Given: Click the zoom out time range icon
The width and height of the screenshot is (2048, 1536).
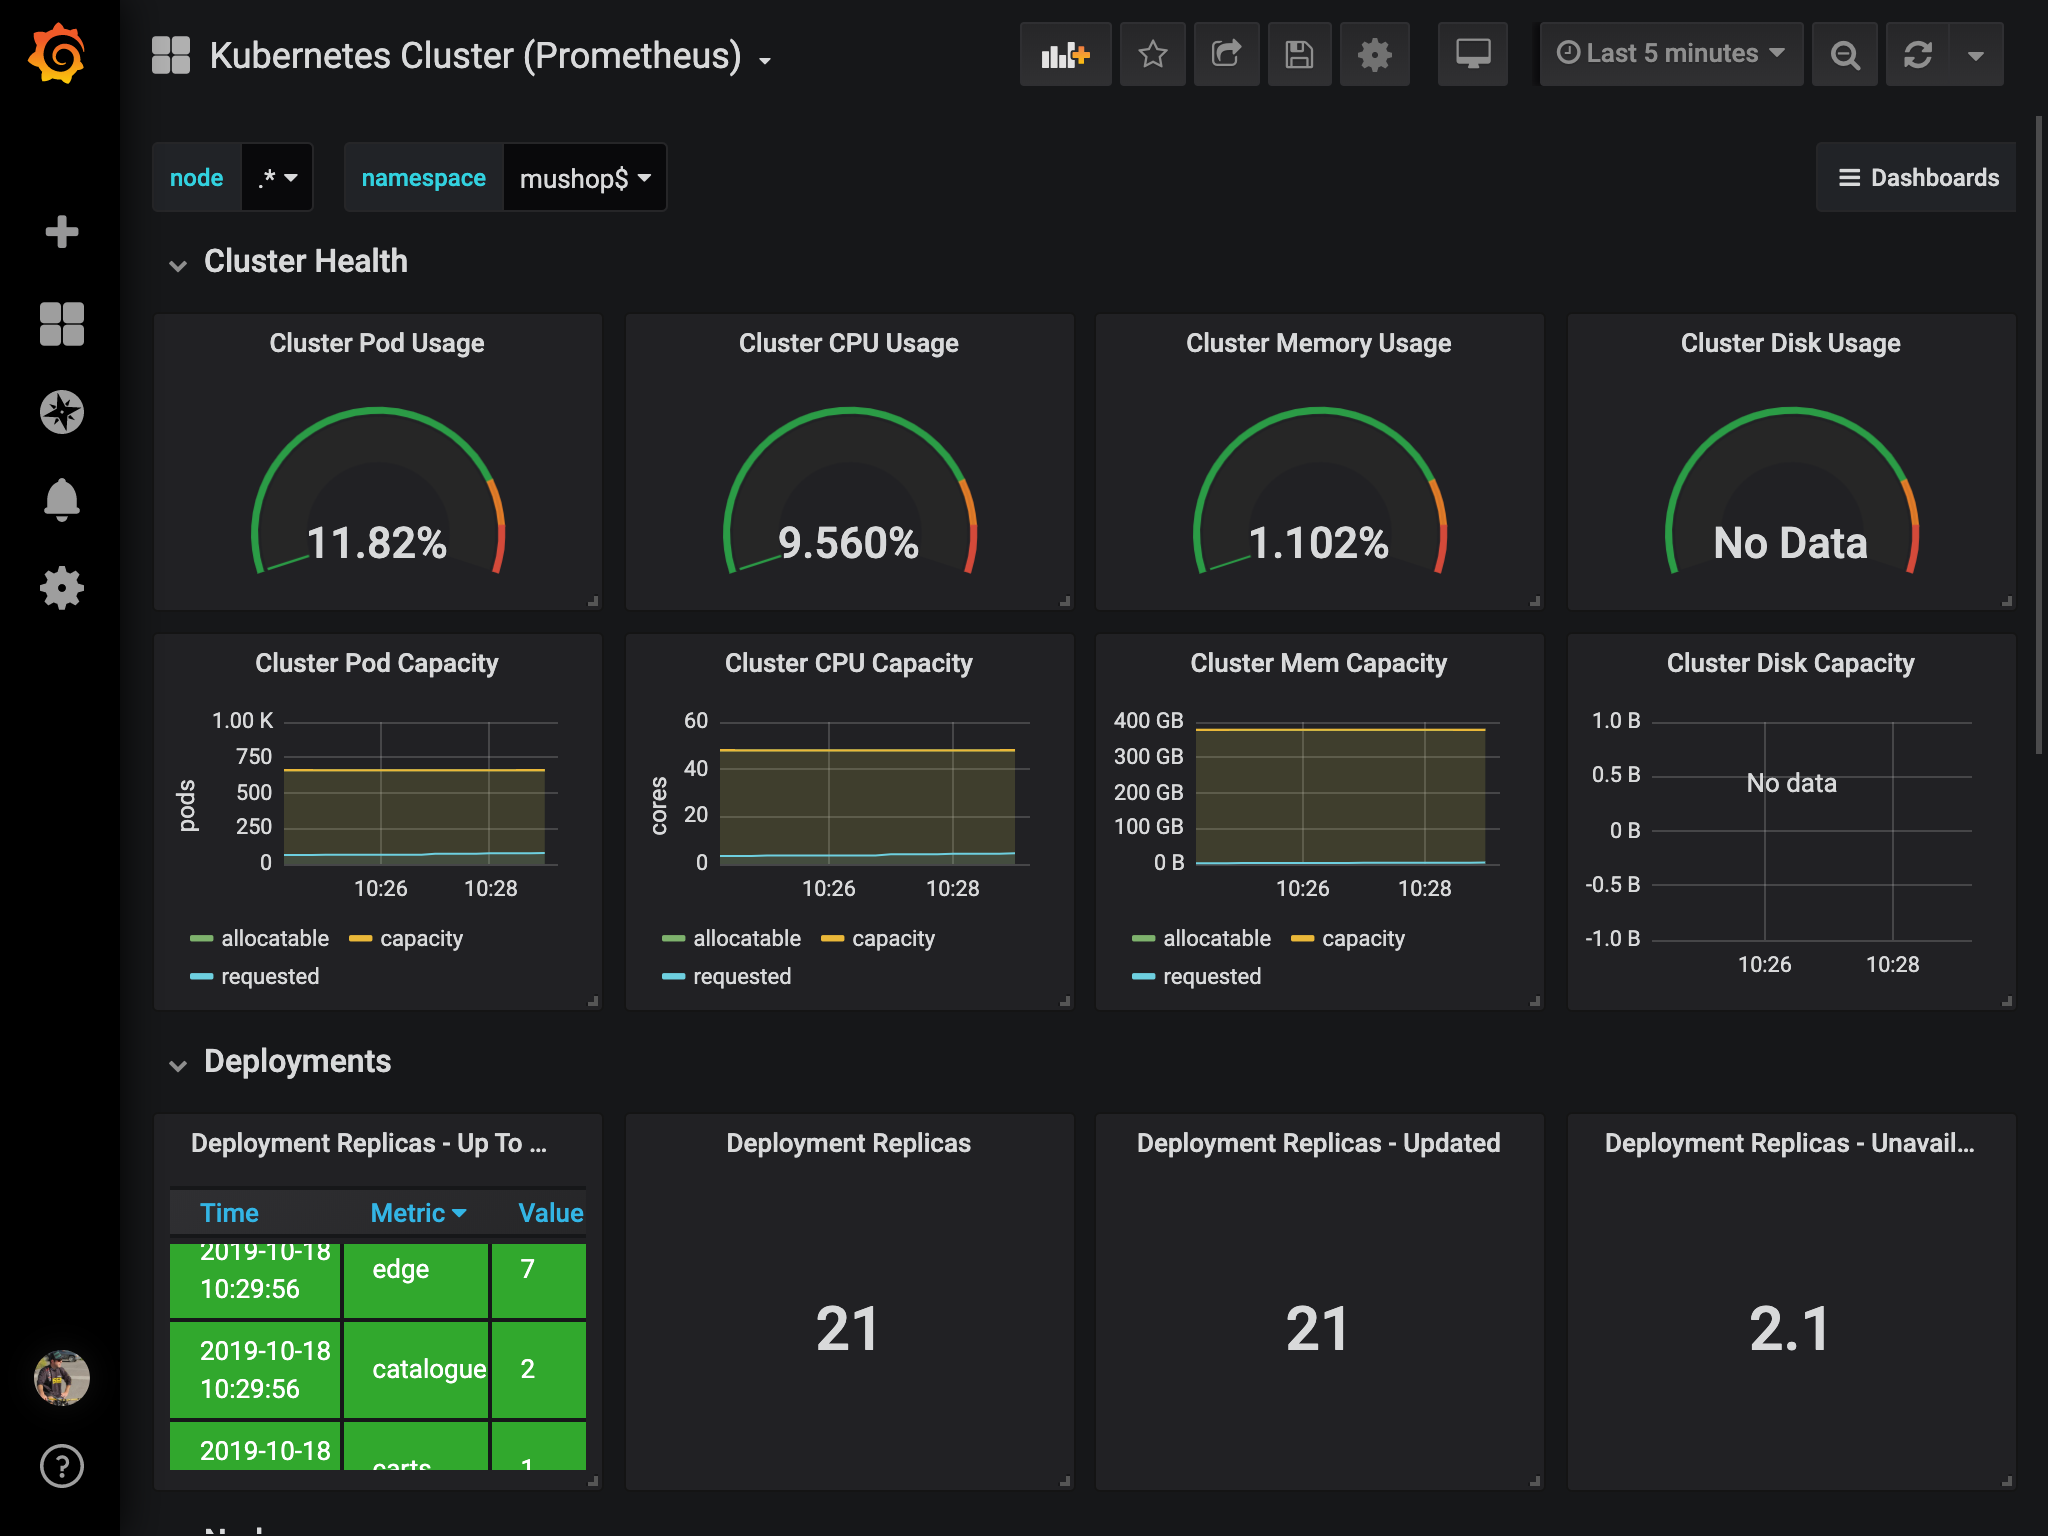Looking at the screenshot, I should (1844, 54).
